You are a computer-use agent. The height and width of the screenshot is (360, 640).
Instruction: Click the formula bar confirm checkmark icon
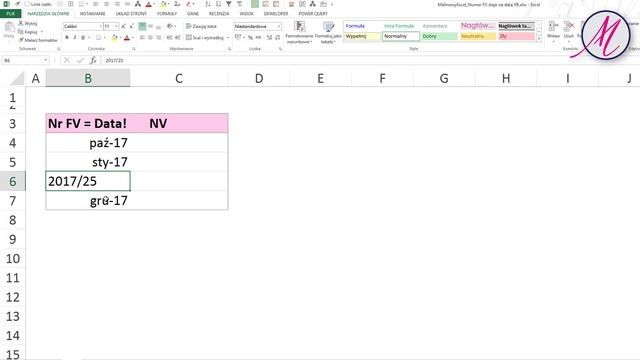80,60
